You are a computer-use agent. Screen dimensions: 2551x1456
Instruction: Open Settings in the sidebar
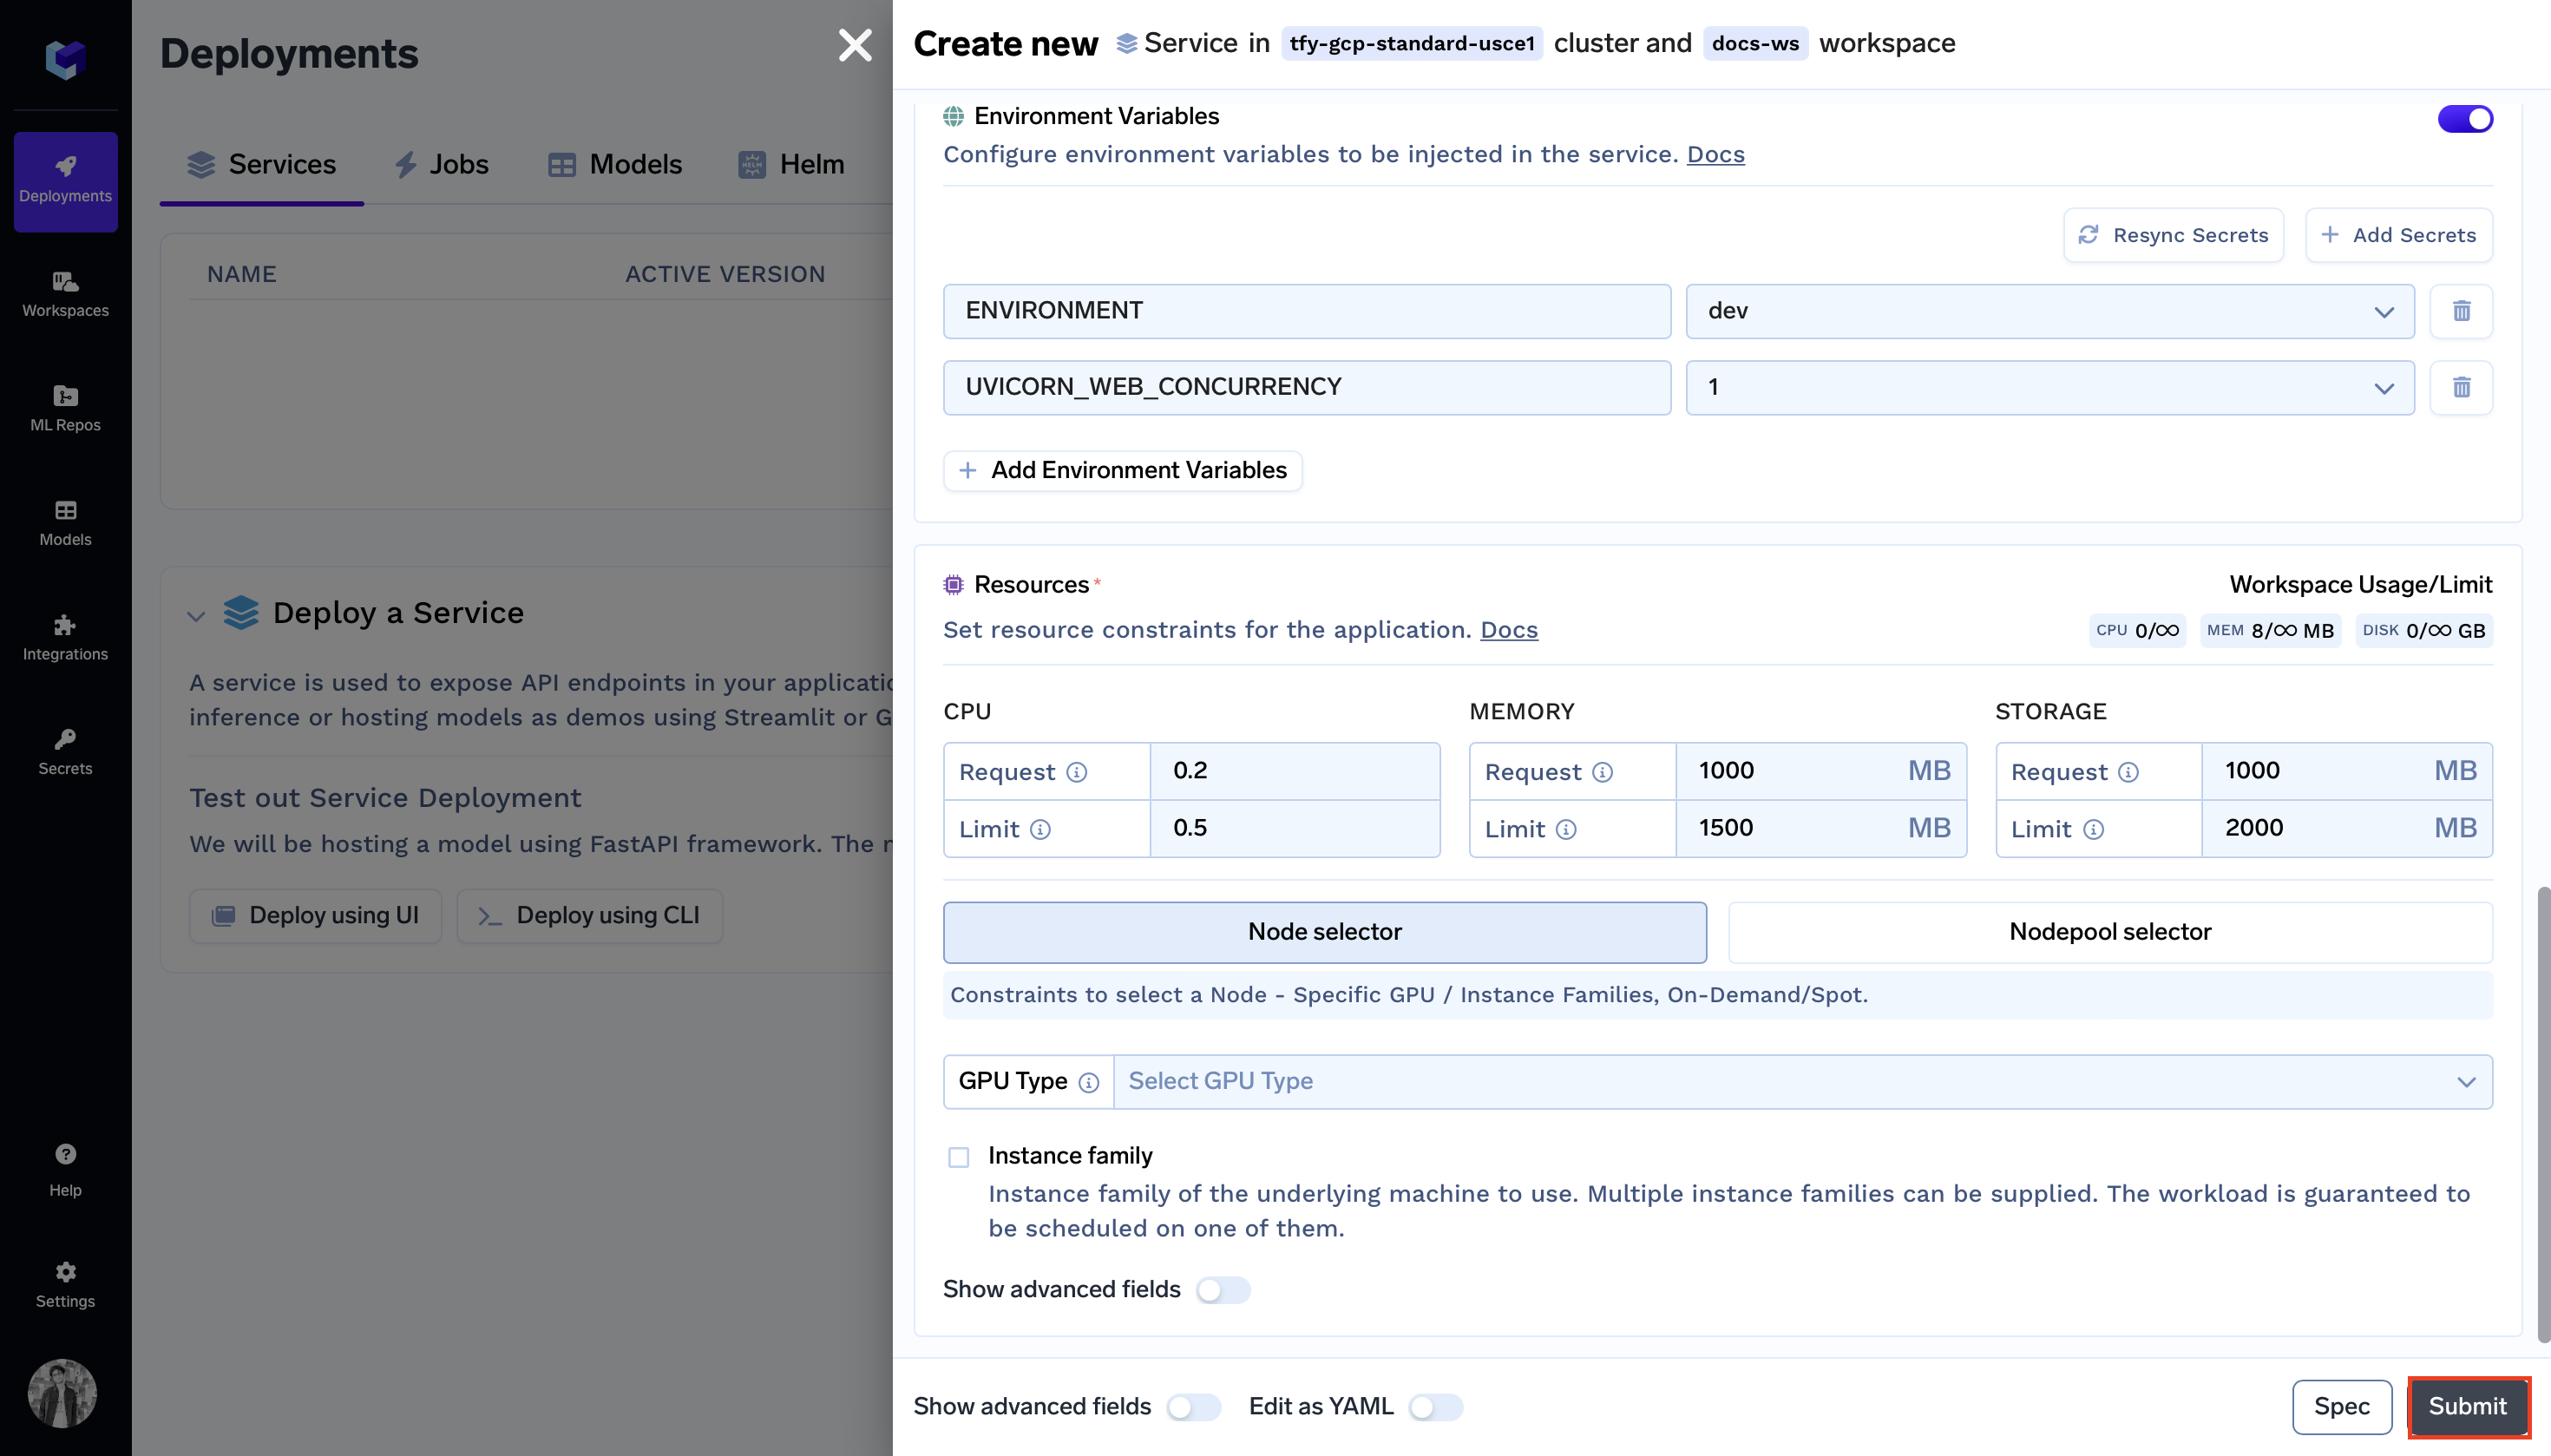point(65,1285)
